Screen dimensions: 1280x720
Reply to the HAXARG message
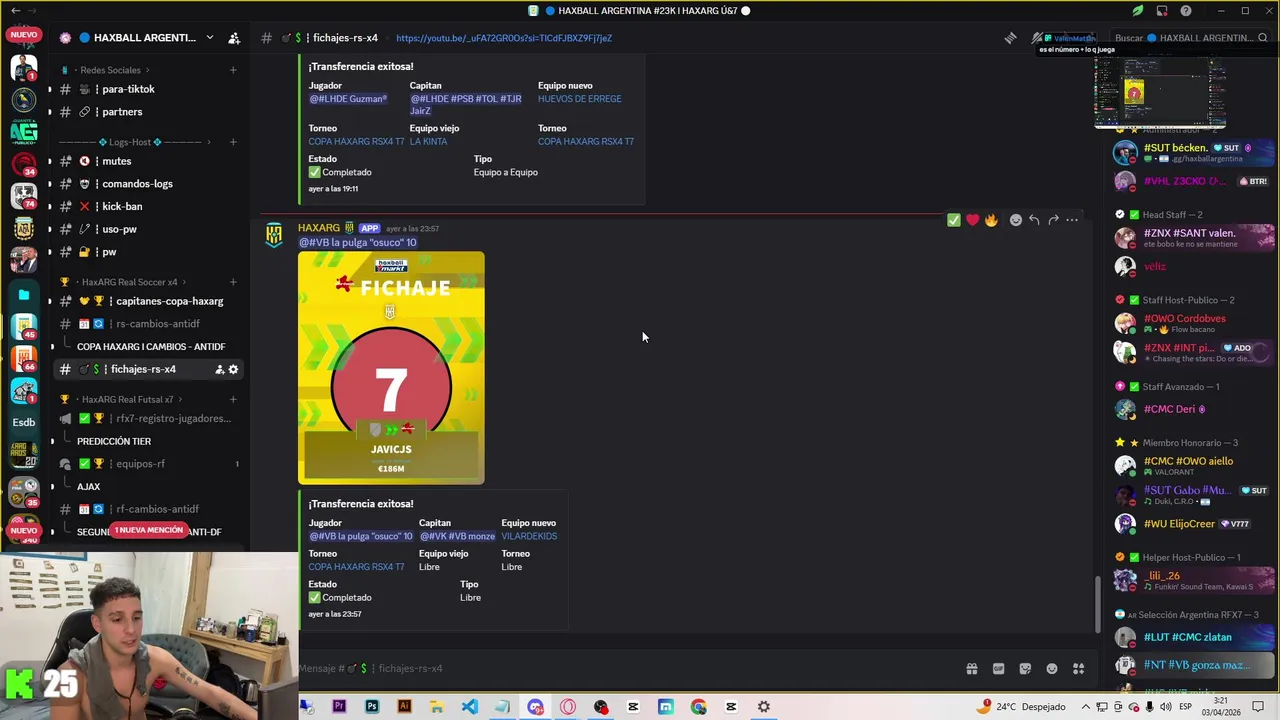click(x=1034, y=220)
